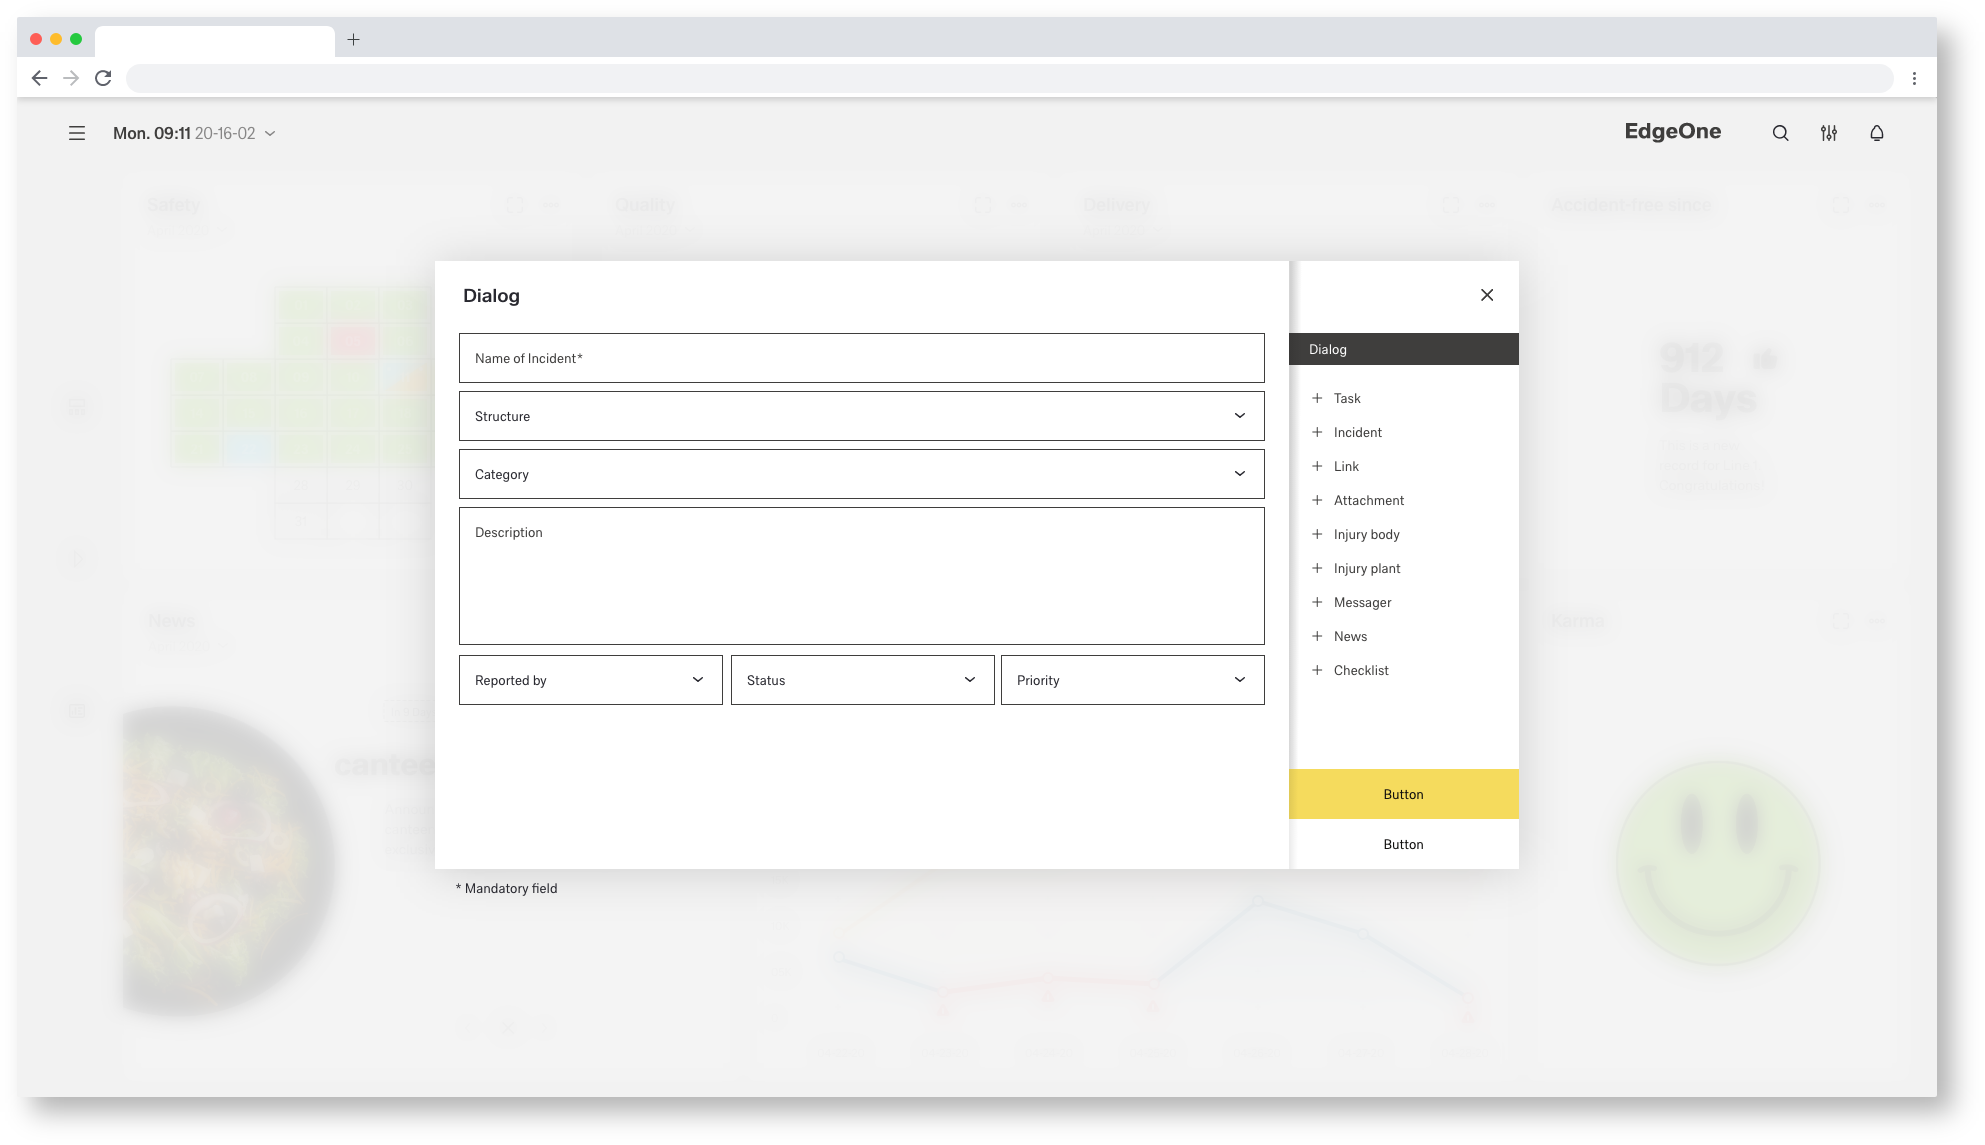Open the filter sliders settings icon

1828,133
